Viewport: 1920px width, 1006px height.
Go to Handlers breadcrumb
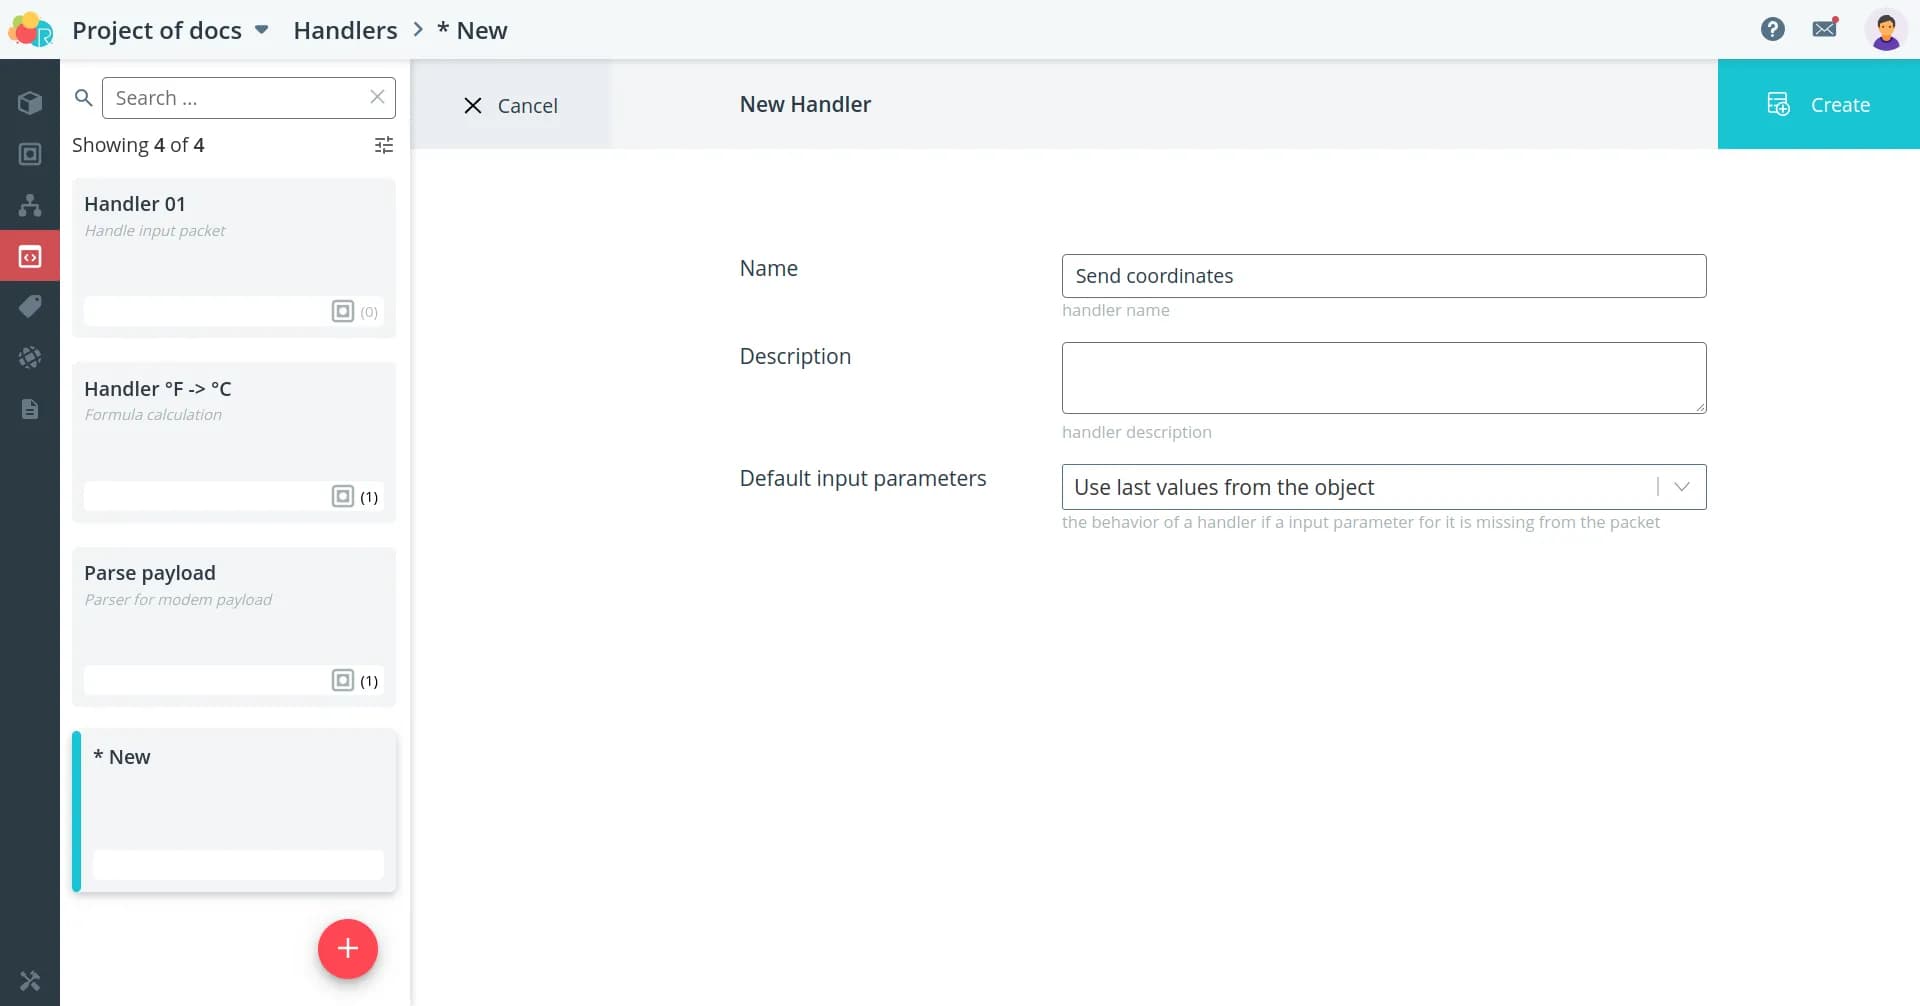point(345,30)
